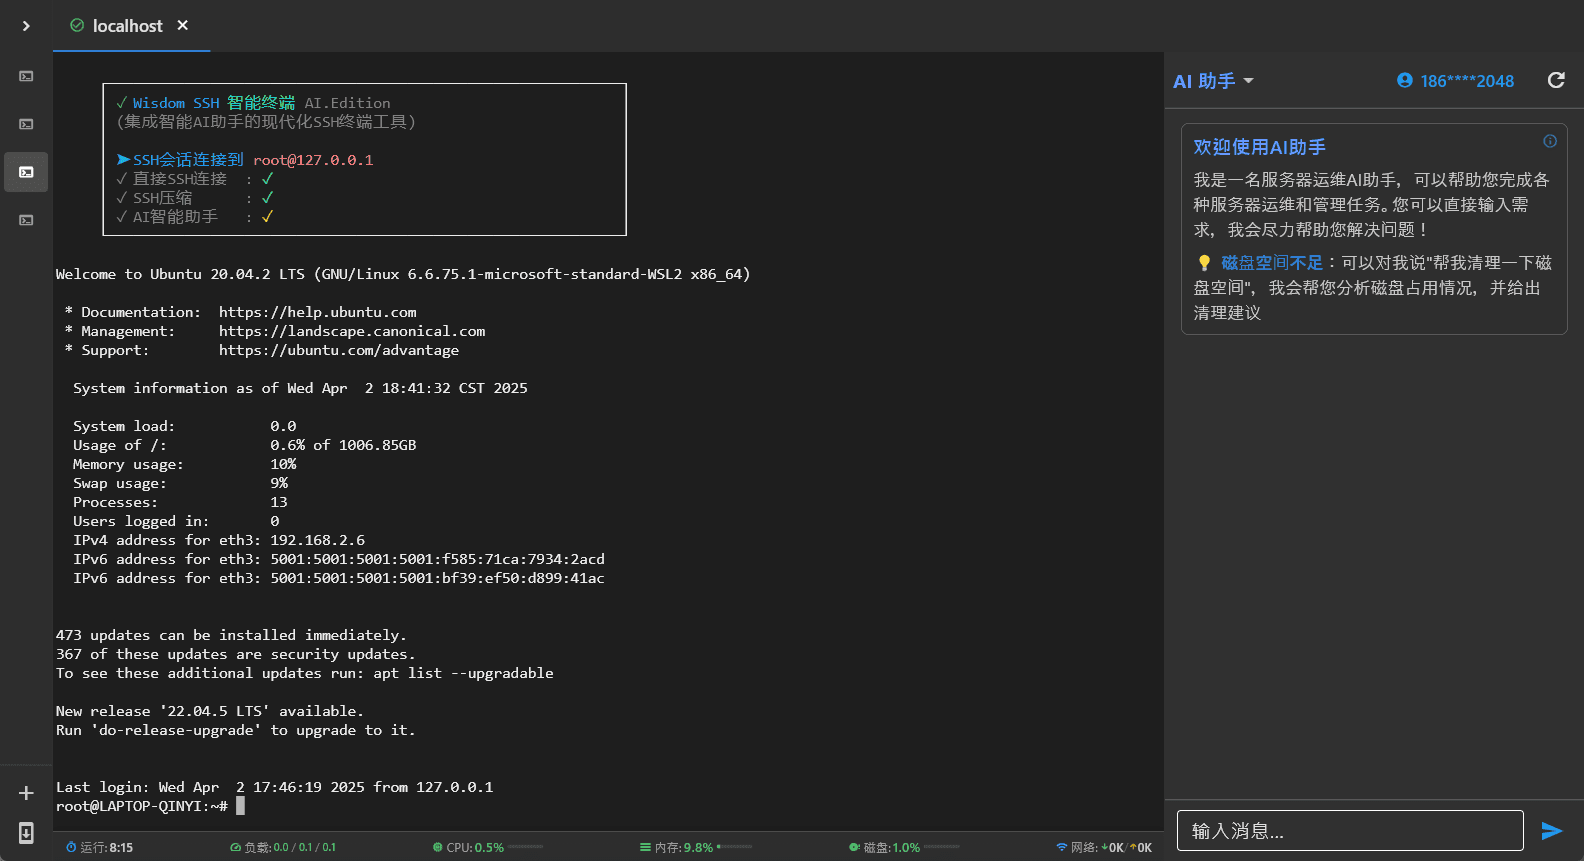The width and height of the screenshot is (1584, 861).
Task: Open the topmost terminal session icon in sidebar
Action: 26,76
